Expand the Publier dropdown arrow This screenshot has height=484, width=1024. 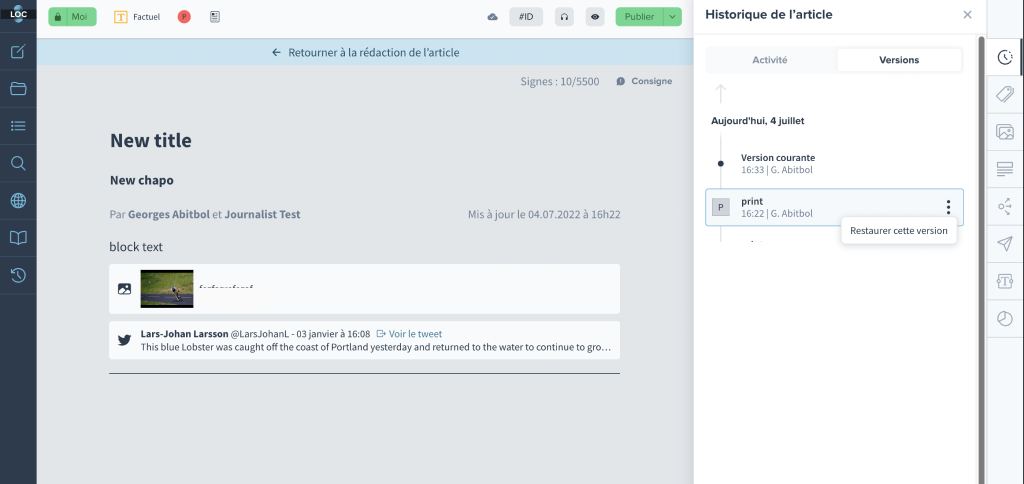tap(673, 17)
